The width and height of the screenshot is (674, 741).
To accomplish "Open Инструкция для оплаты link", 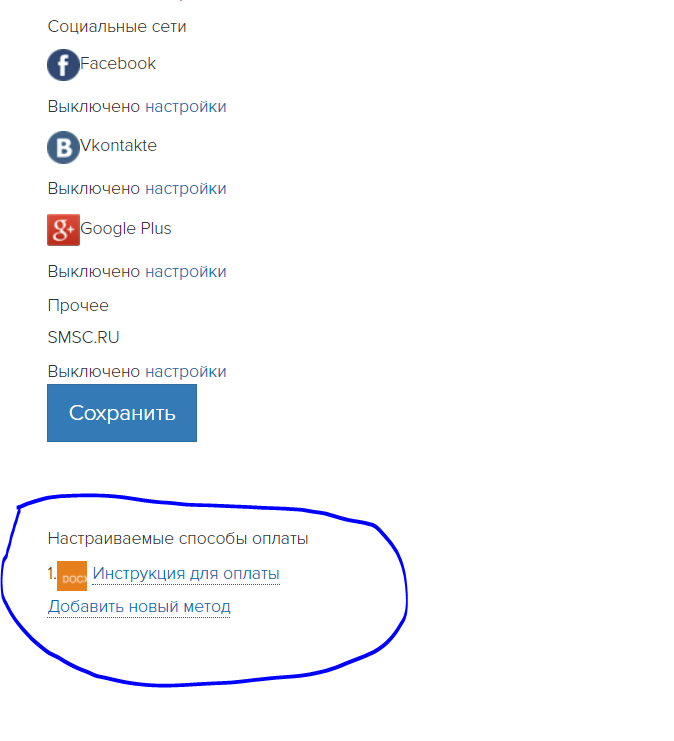I will click(186, 574).
